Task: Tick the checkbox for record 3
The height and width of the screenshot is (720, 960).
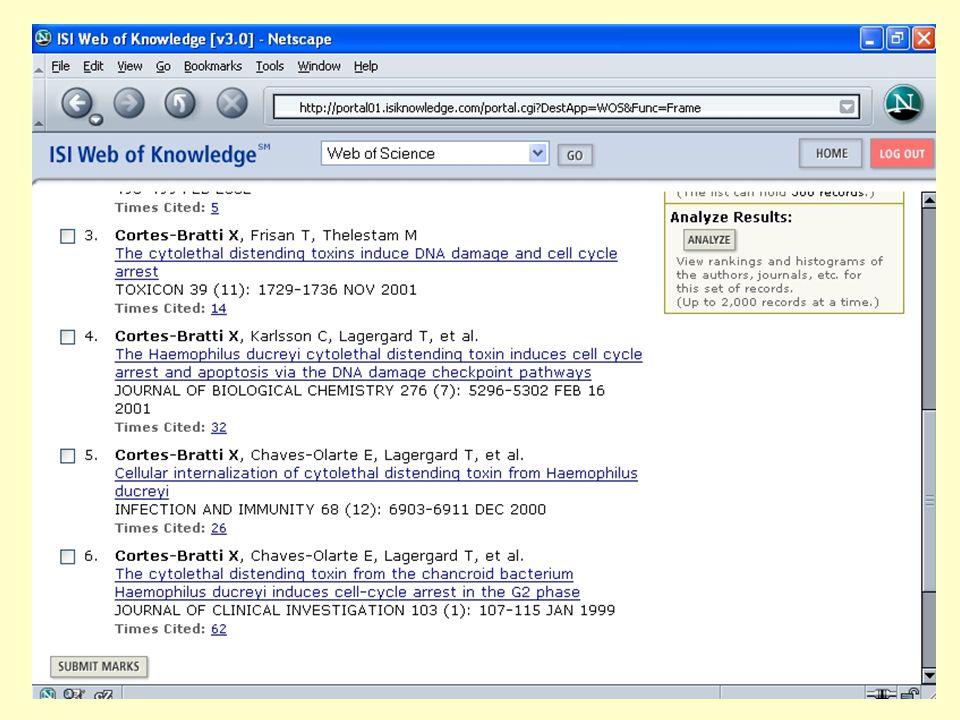Action: [x=67, y=236]
